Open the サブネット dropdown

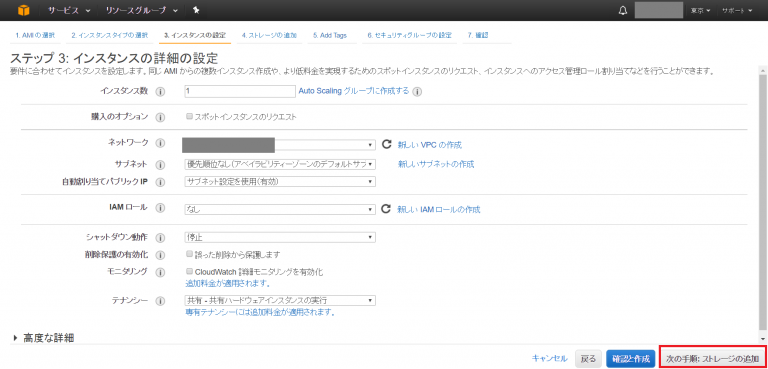(x=280, y=164)
